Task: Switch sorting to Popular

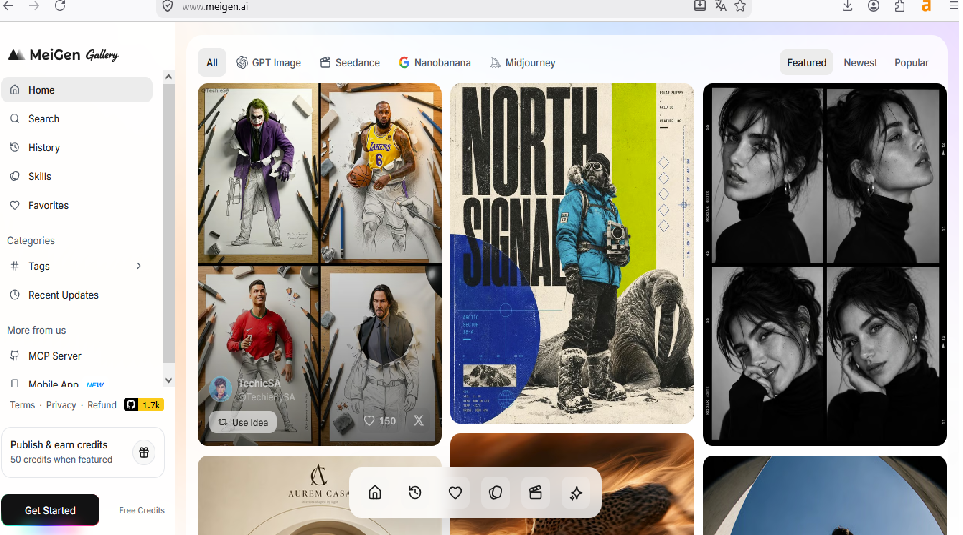Action: [x=911, y=63]
